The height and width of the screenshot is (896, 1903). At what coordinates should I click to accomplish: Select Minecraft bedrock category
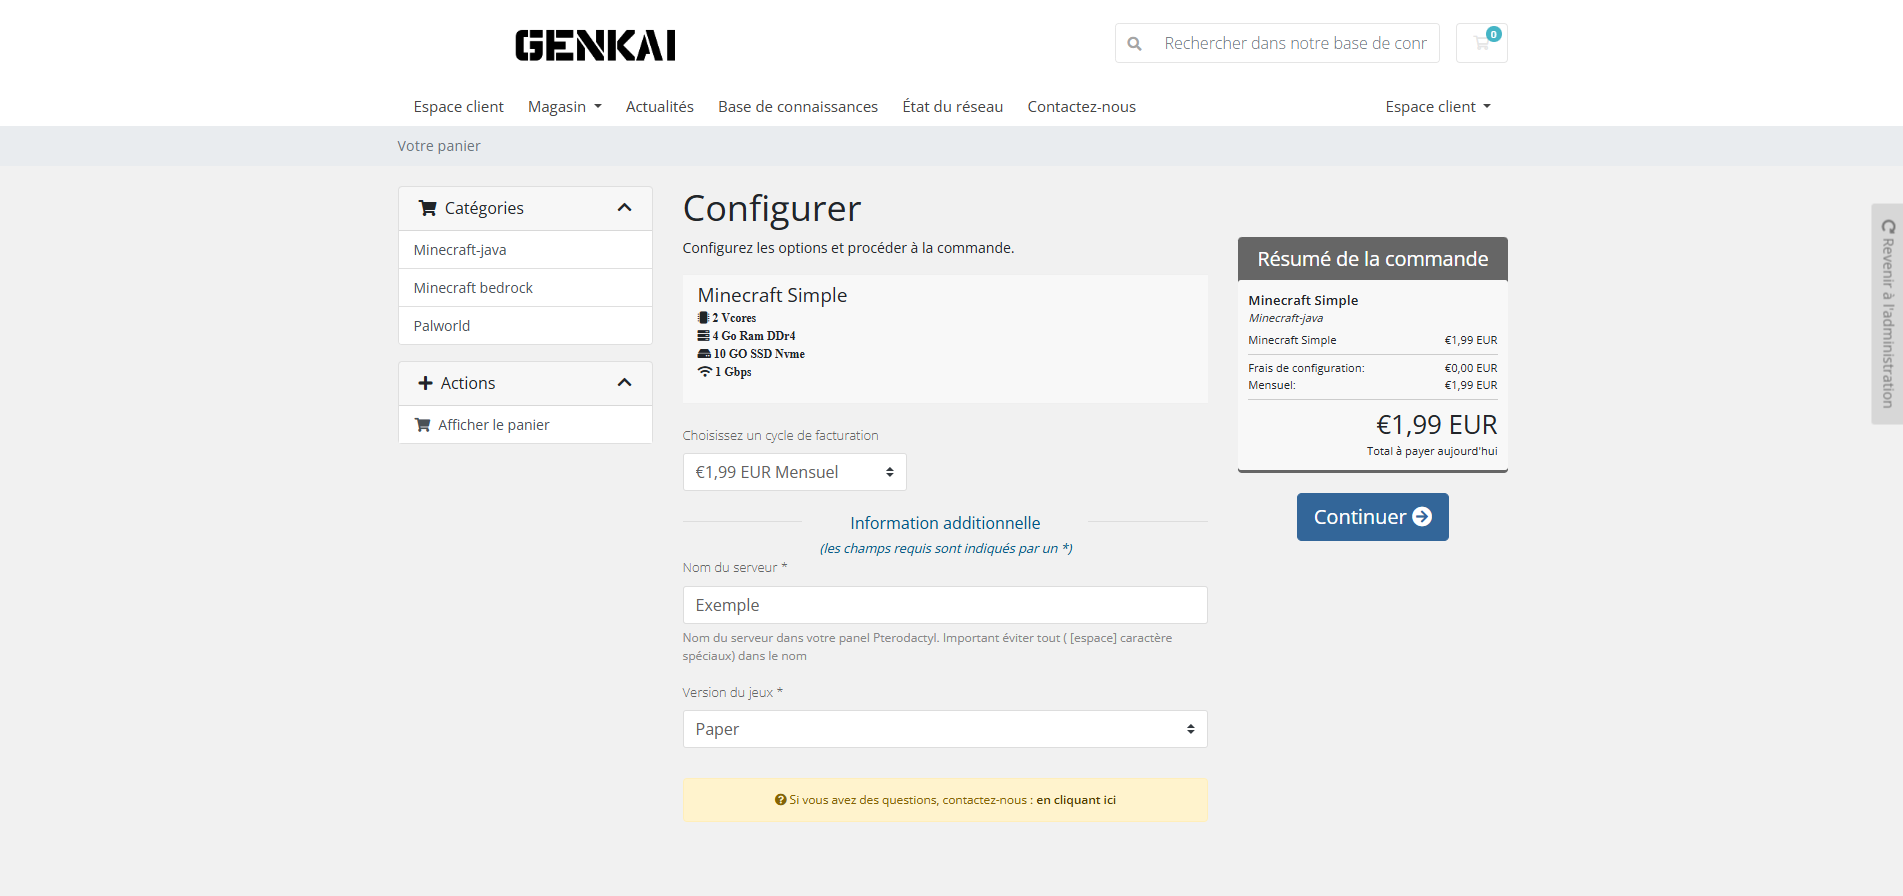coord(525,288)
